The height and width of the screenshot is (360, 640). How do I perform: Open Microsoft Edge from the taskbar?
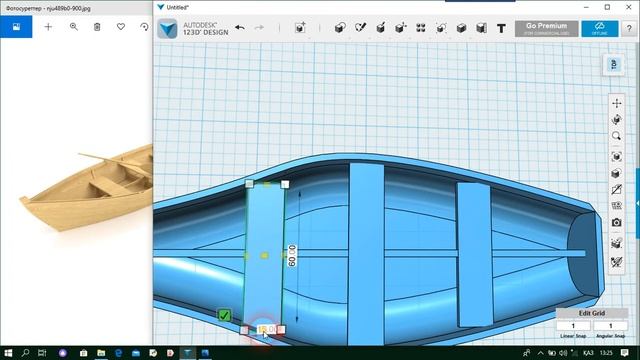point(119,353)
